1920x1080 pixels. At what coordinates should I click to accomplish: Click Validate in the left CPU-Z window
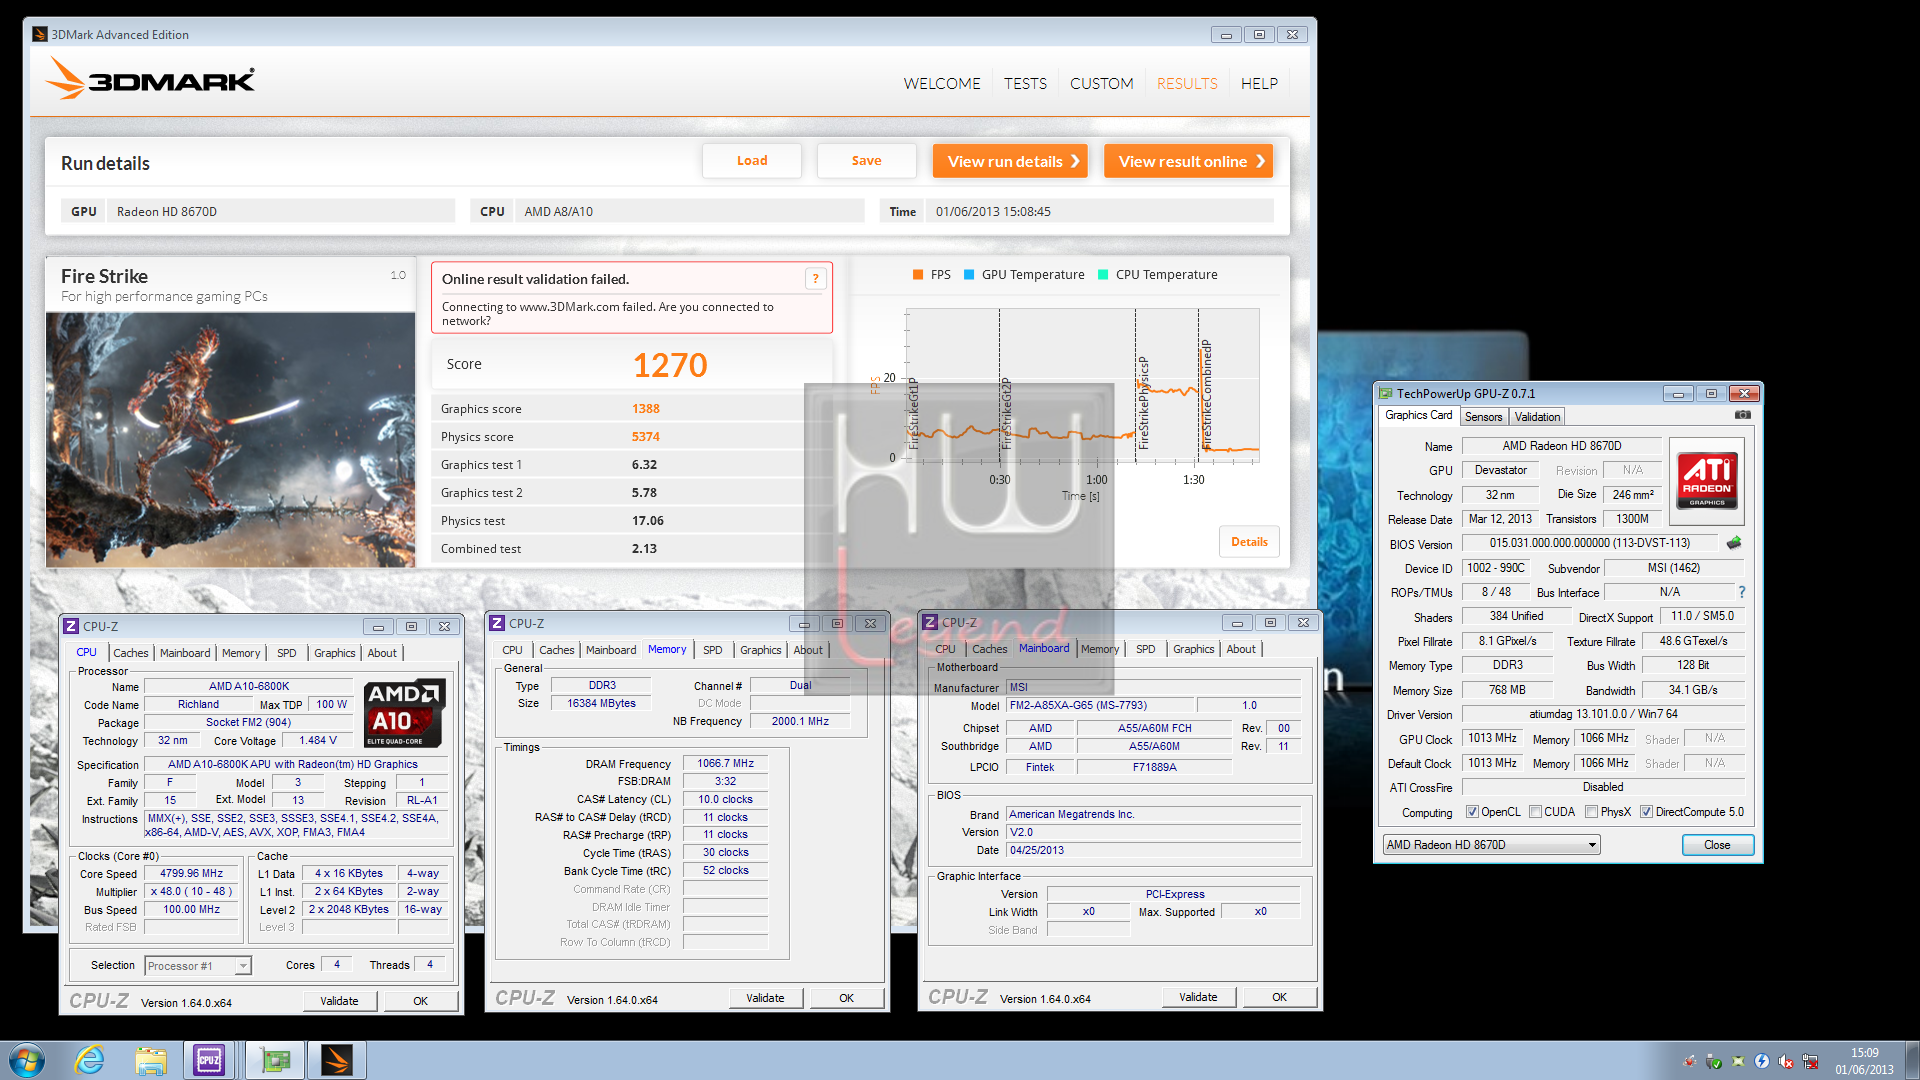[339, 1001]
